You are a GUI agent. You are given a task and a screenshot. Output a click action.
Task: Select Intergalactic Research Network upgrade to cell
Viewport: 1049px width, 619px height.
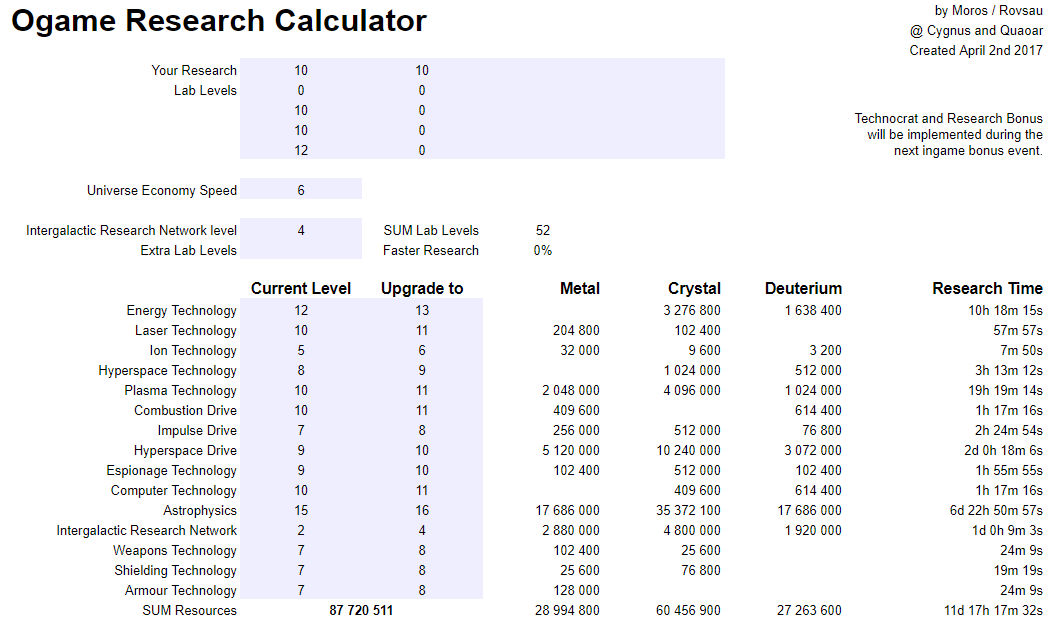tap(422, 531)
